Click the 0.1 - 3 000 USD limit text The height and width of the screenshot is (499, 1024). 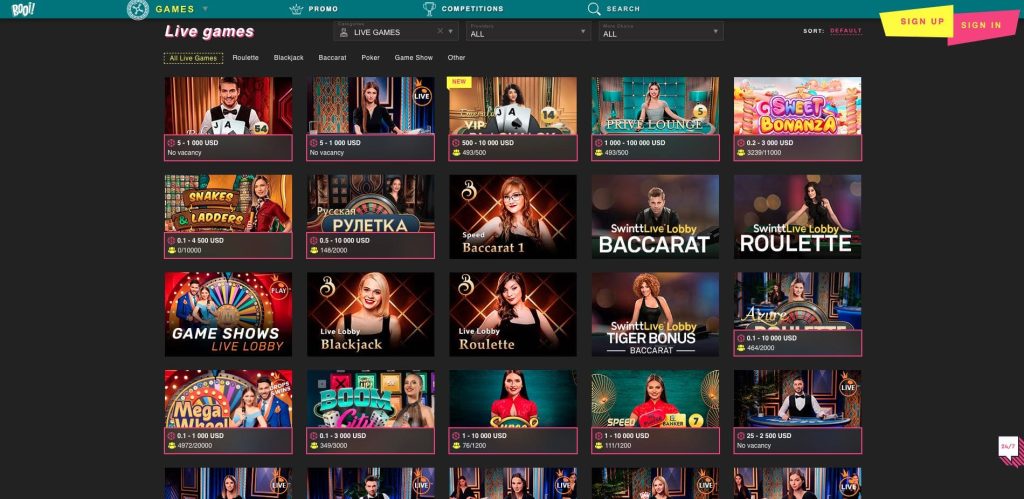pyautogui.click(x=343, y=436)
